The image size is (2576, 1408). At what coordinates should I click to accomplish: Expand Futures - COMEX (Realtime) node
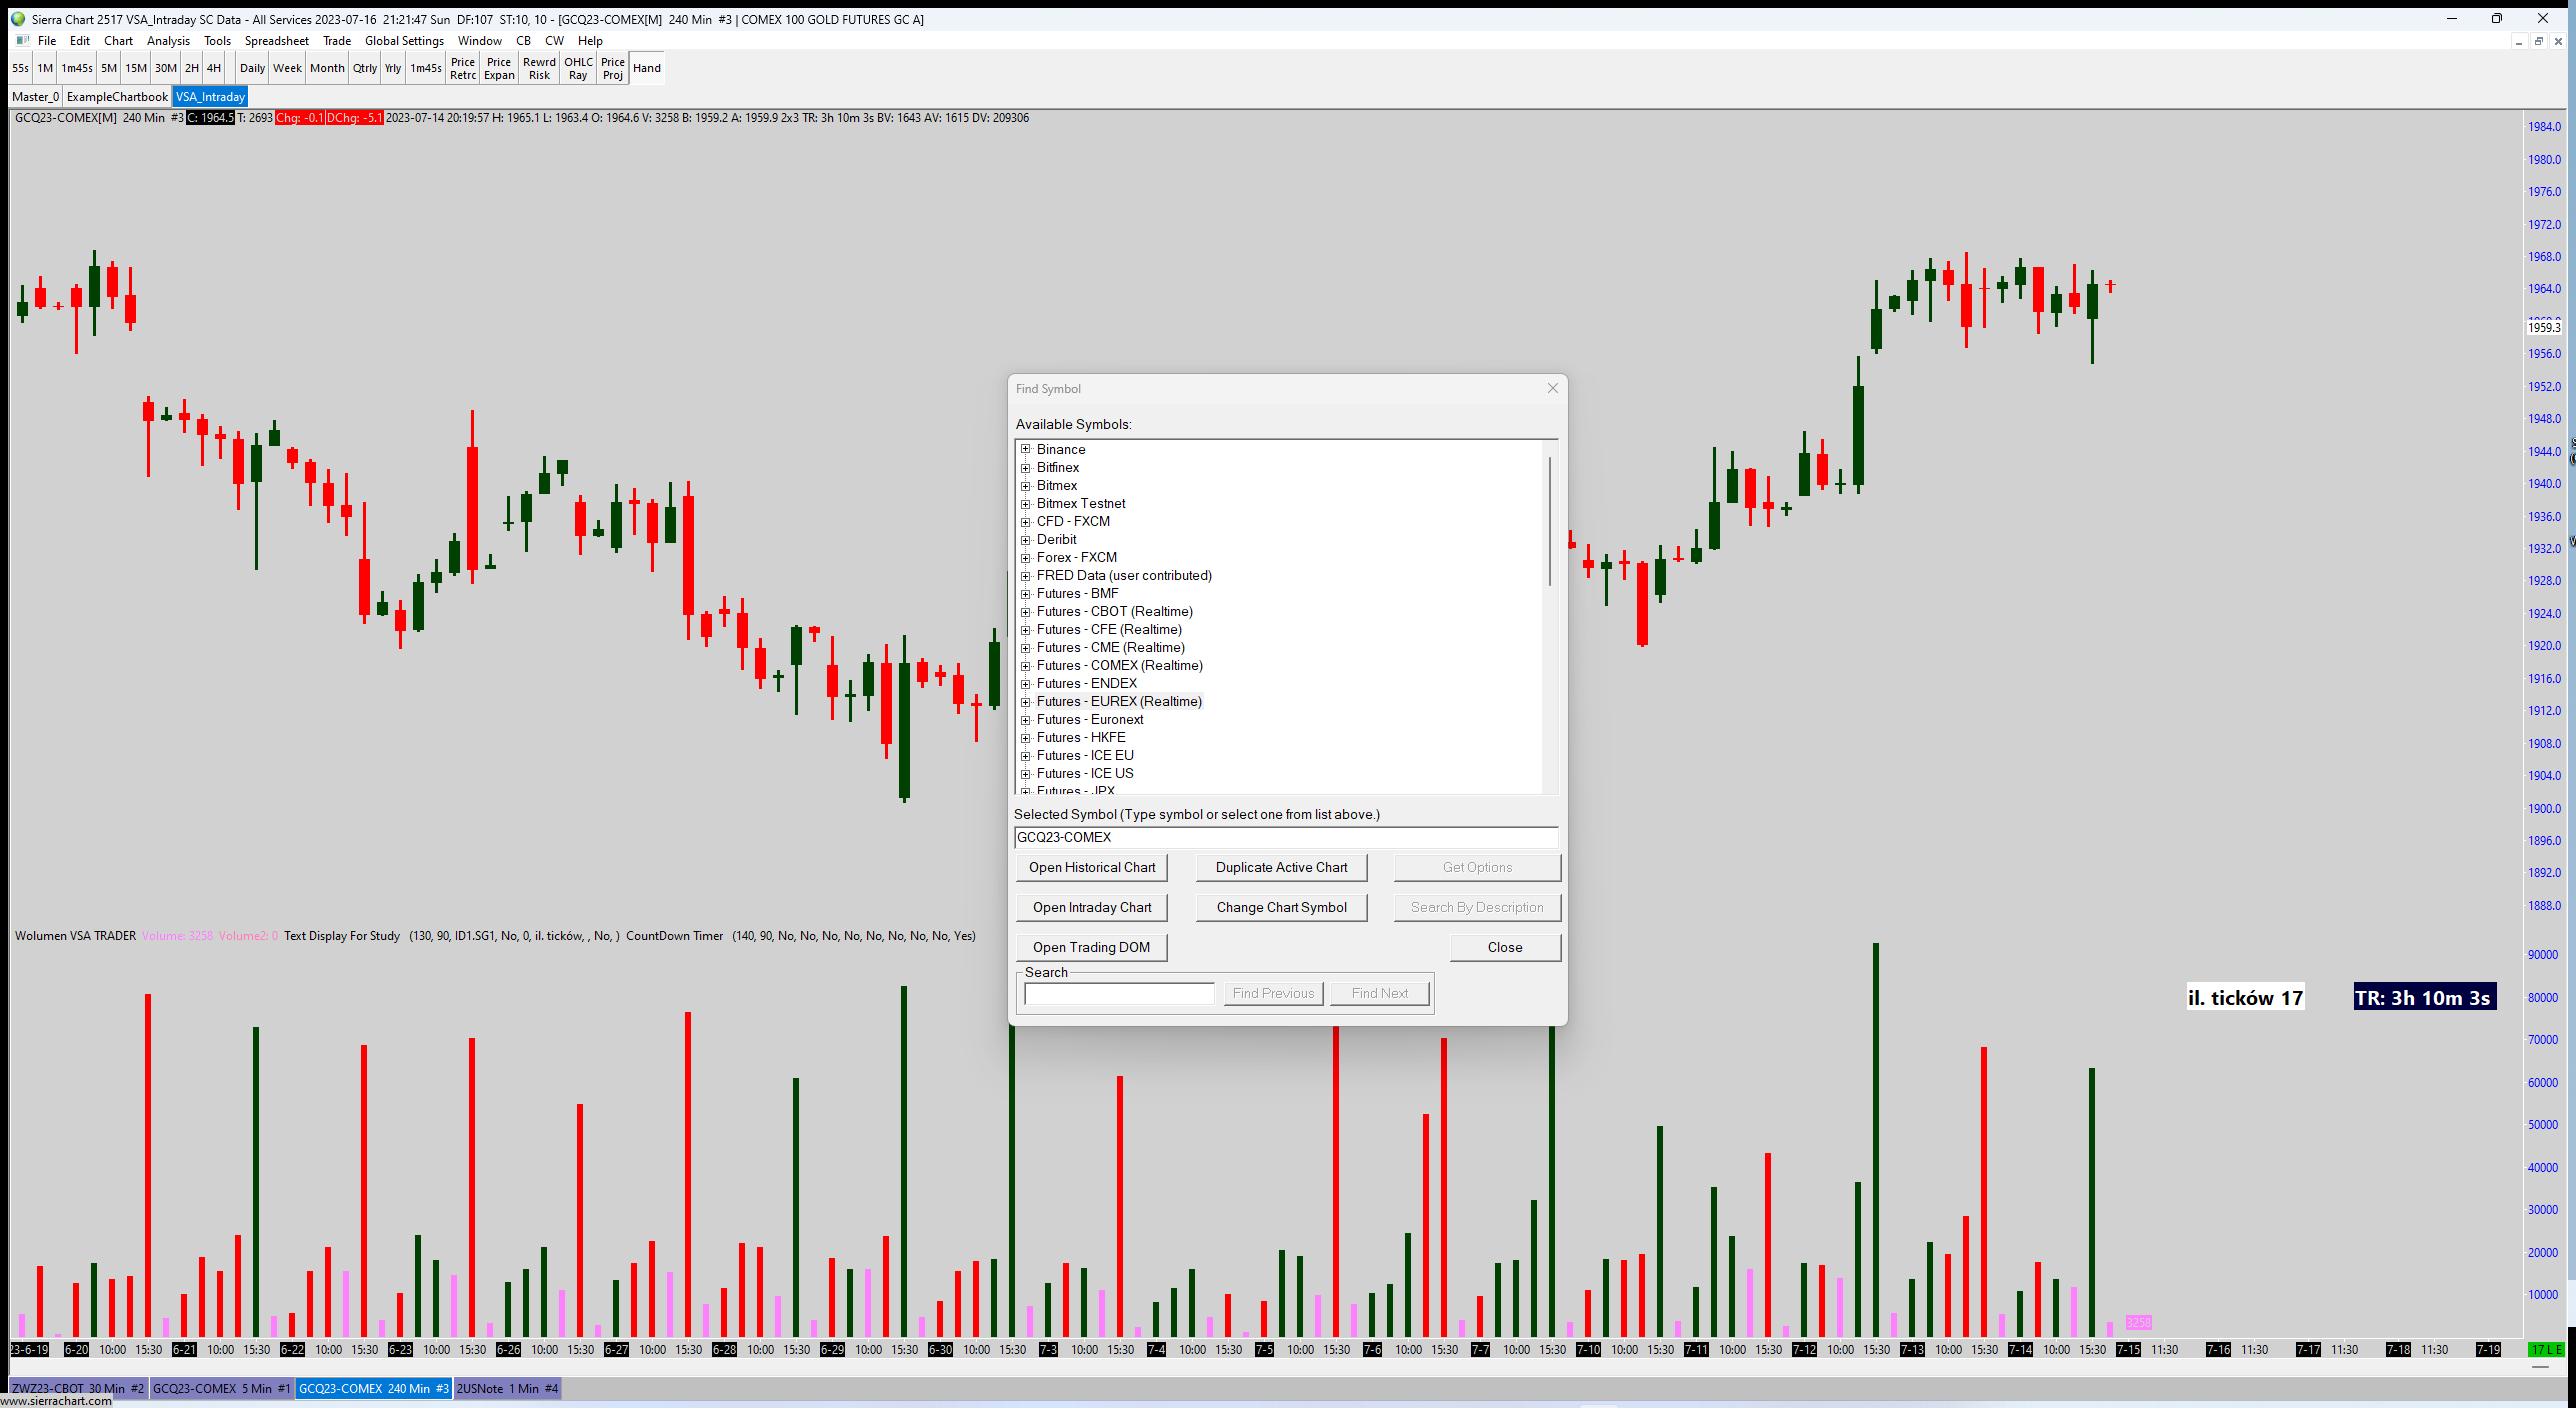(x=1025, y=666)
